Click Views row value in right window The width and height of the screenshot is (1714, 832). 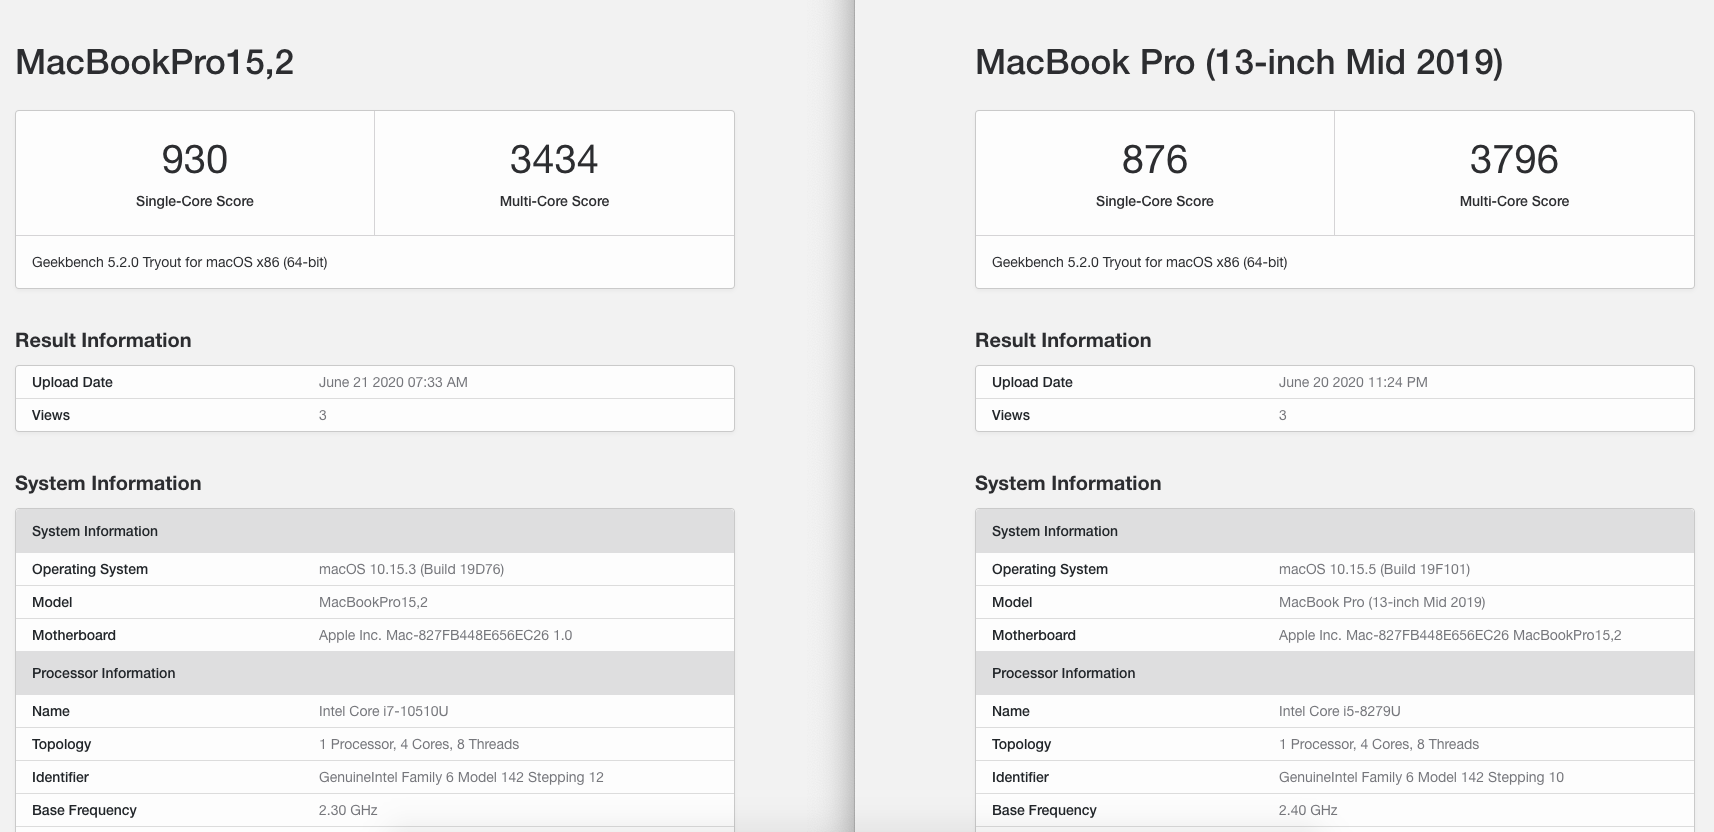[x=1283, y=415]
